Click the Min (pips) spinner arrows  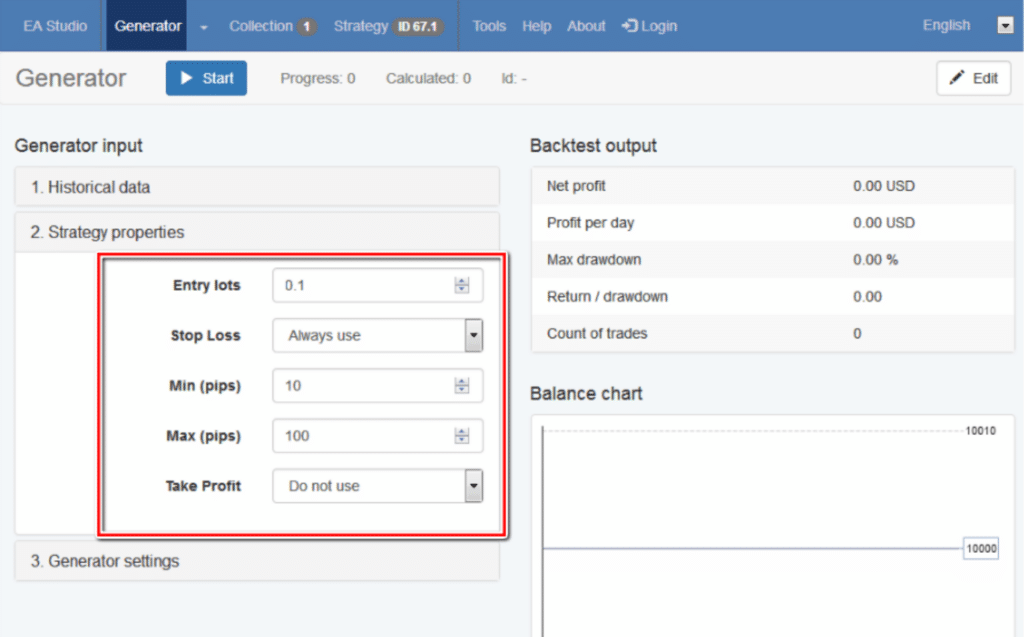point(461,386)
